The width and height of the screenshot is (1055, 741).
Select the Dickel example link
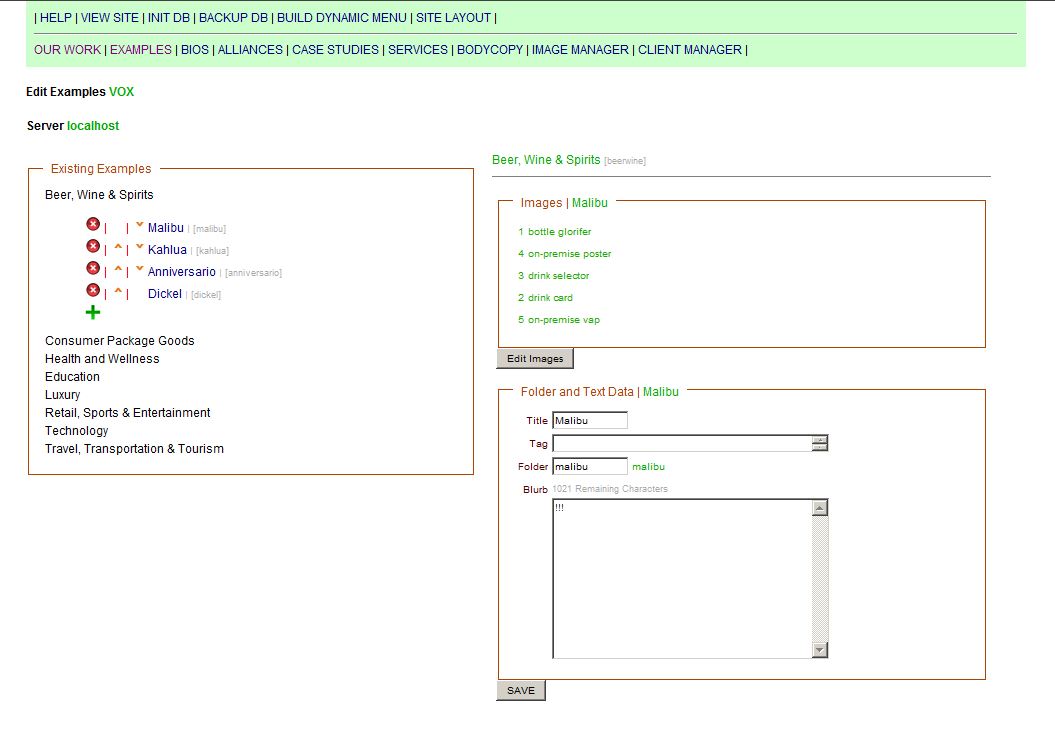click(x=165, y=294)
